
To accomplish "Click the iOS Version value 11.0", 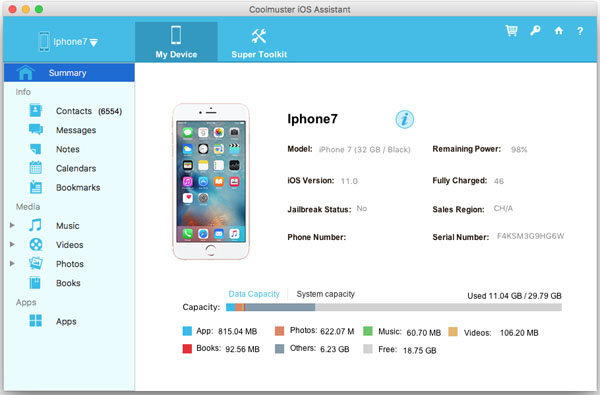I will click(x=349, y=181).
